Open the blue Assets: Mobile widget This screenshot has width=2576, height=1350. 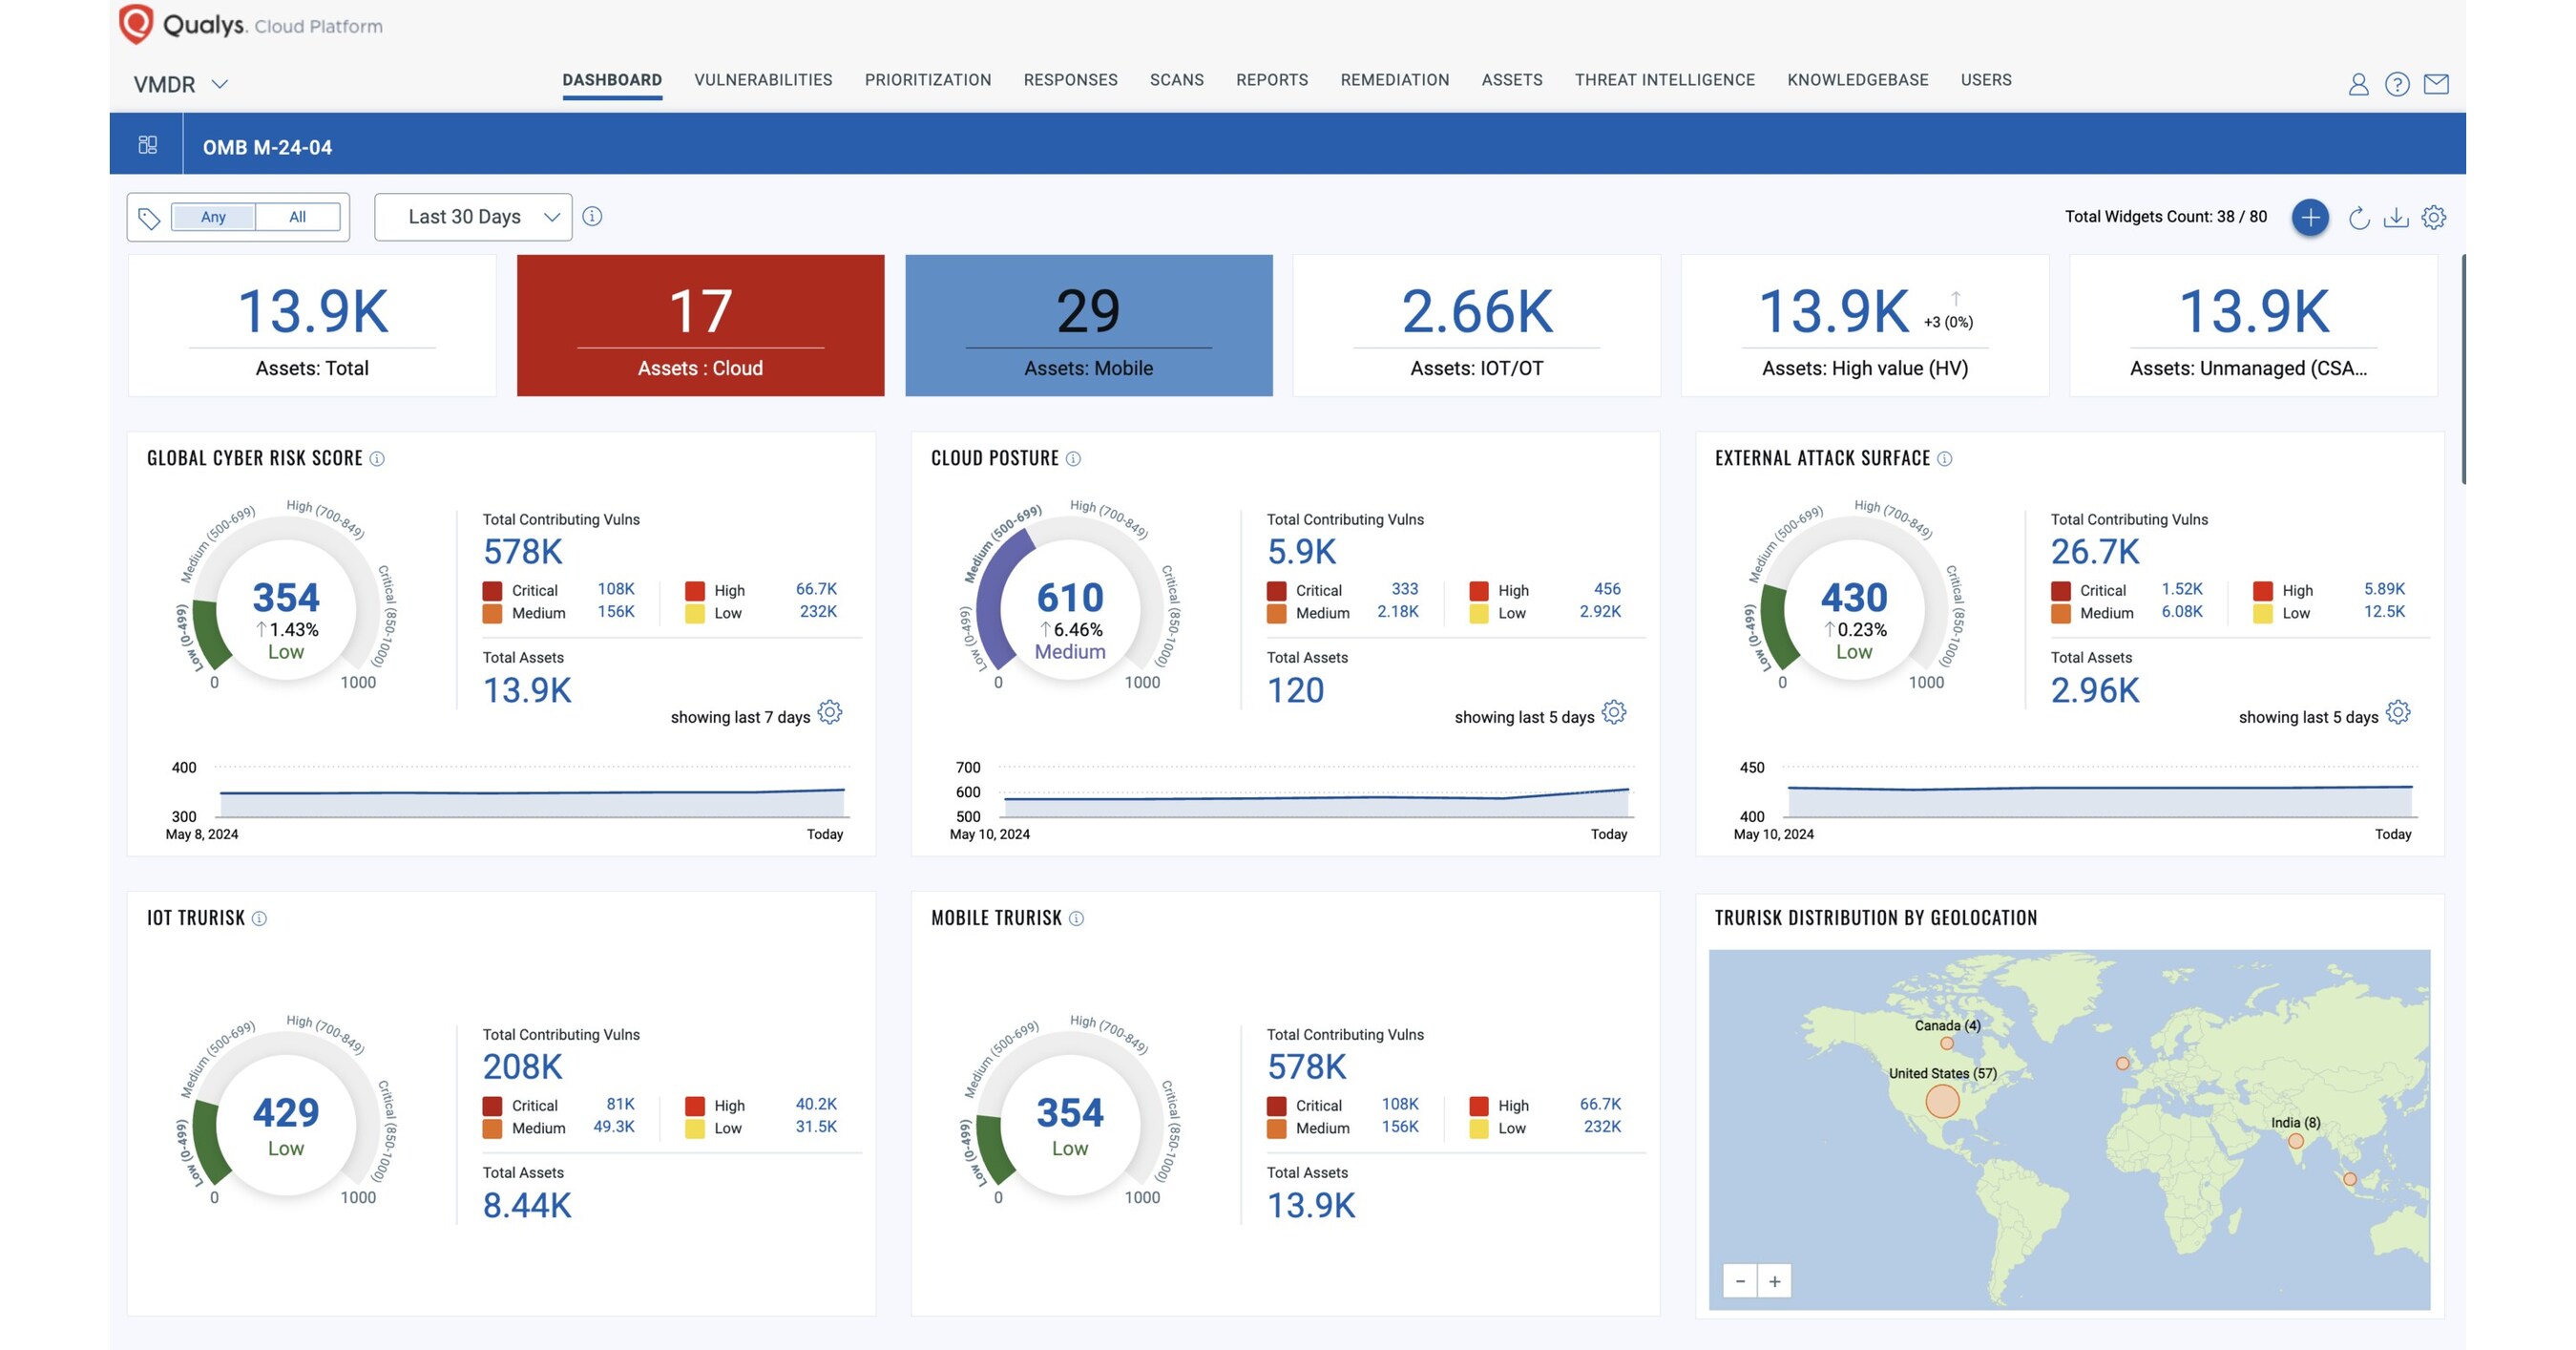(x=1088, y=326)
